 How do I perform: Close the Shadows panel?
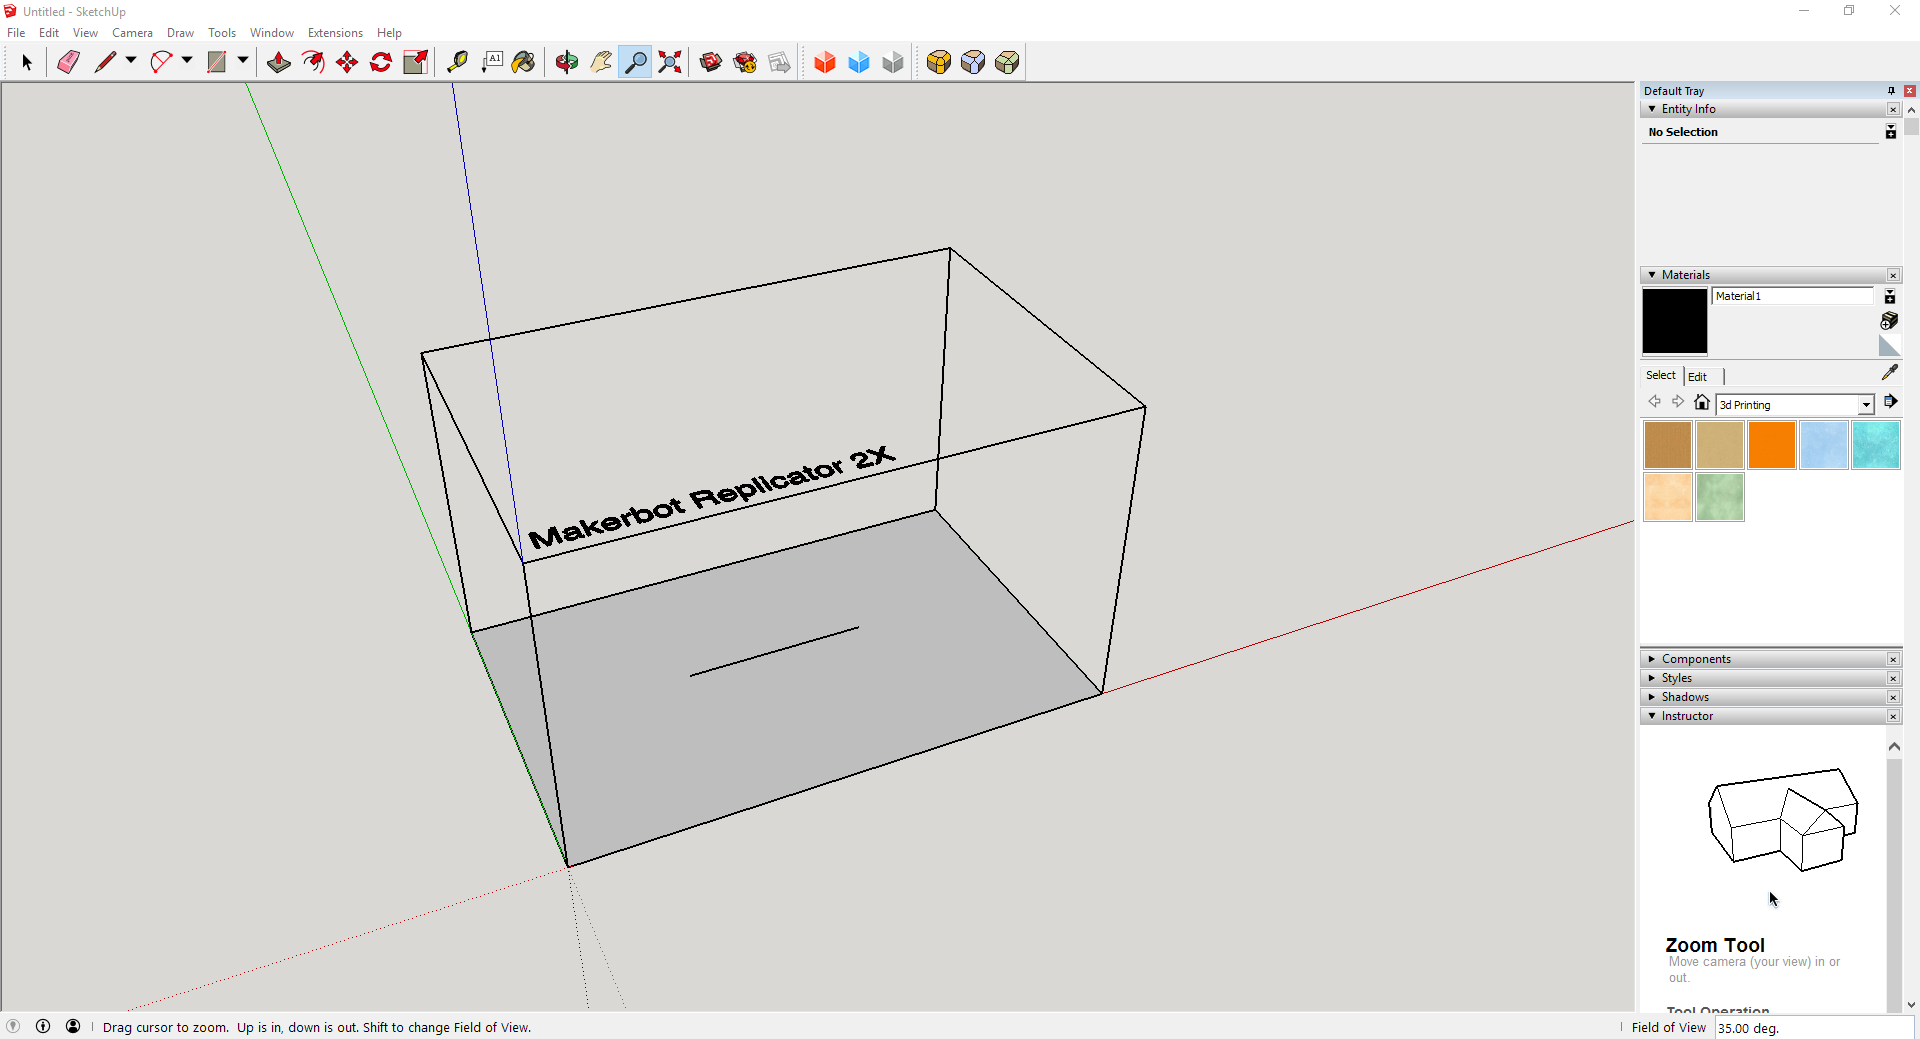1893,697
